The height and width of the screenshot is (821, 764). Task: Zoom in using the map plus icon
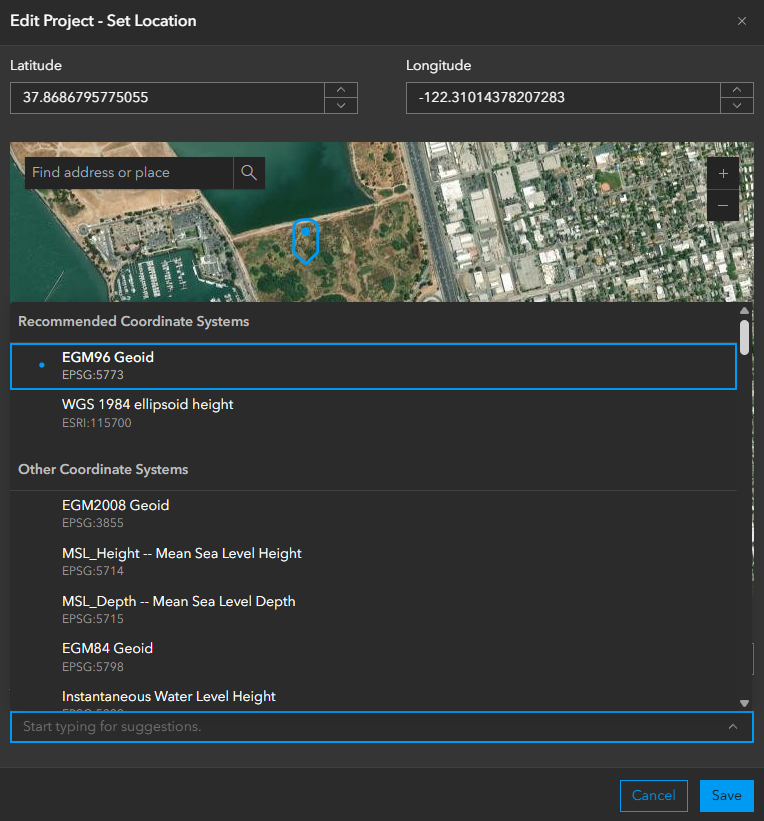click(x=722, y=172)
